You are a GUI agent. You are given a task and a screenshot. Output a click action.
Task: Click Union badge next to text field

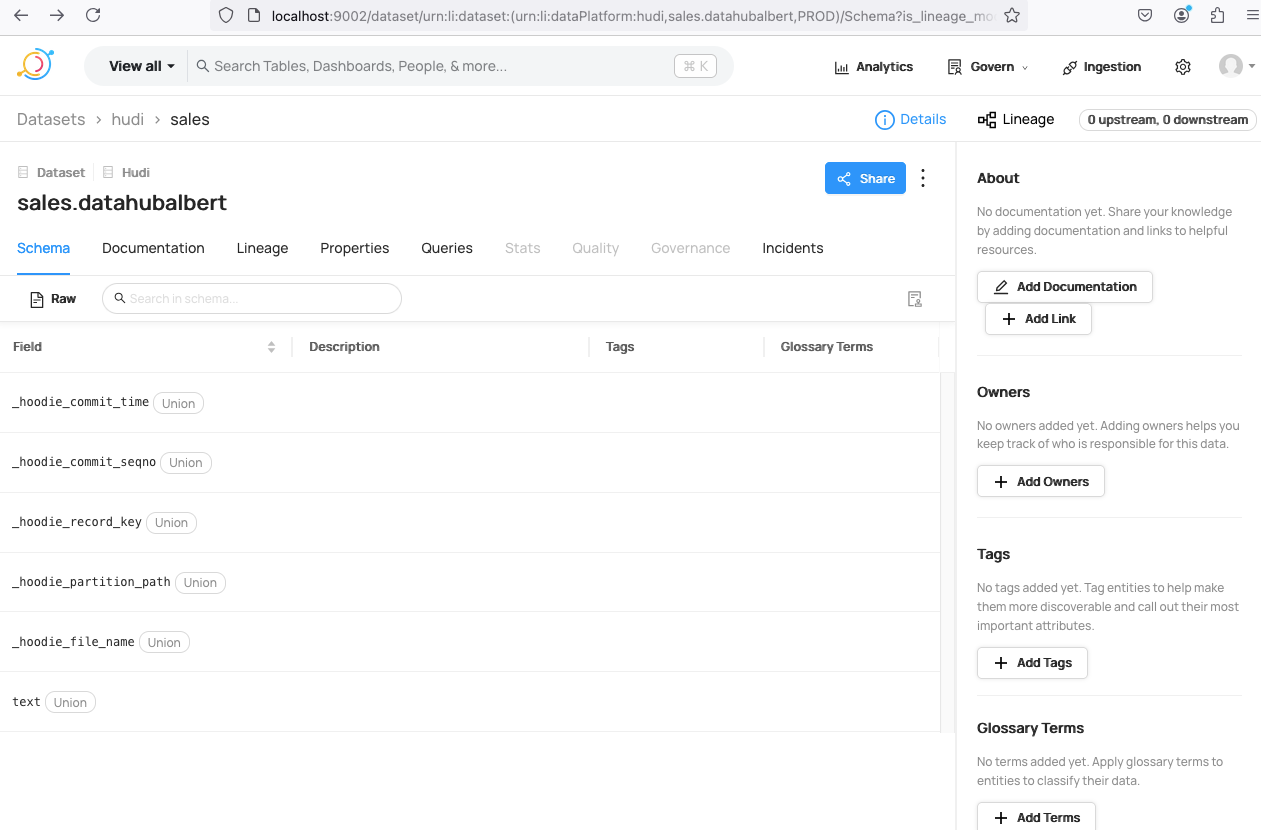point(70,703)
